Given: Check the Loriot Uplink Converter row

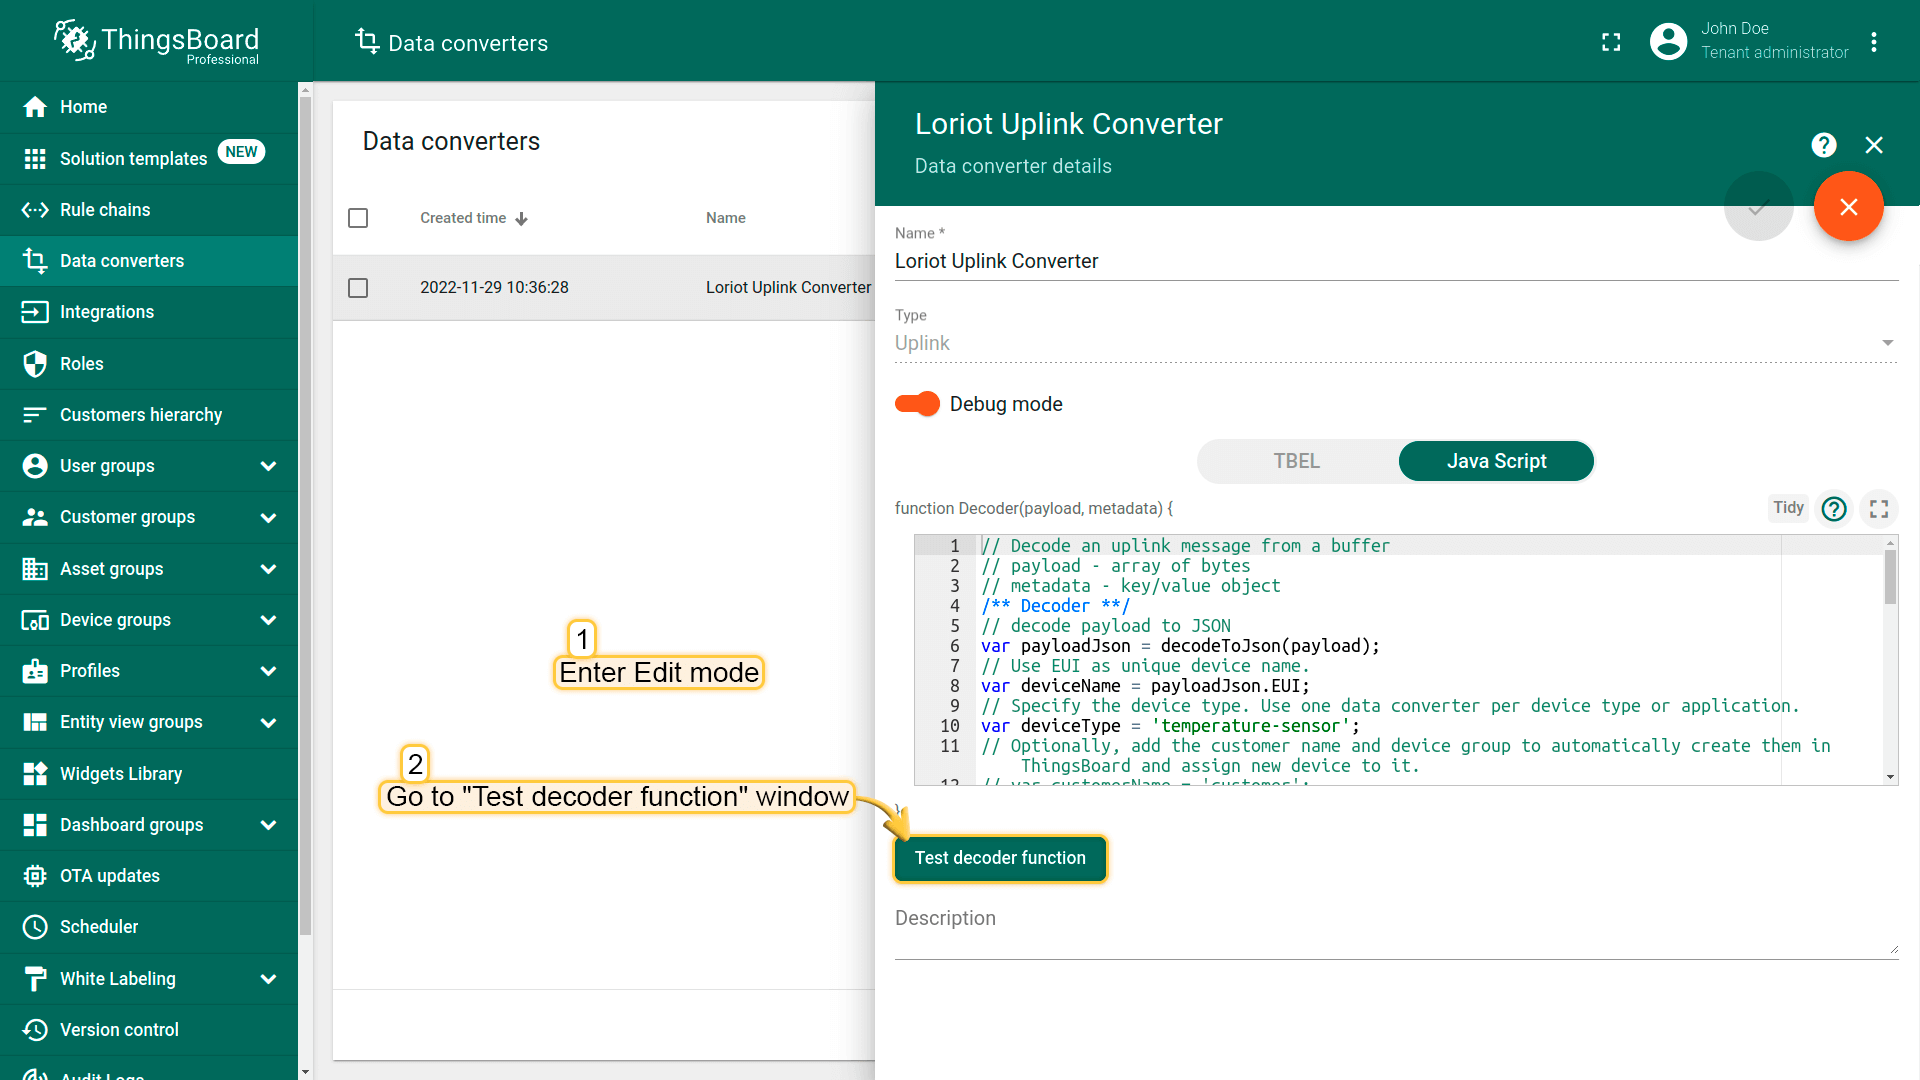Looking at the screenshot, I should [358, 288].
